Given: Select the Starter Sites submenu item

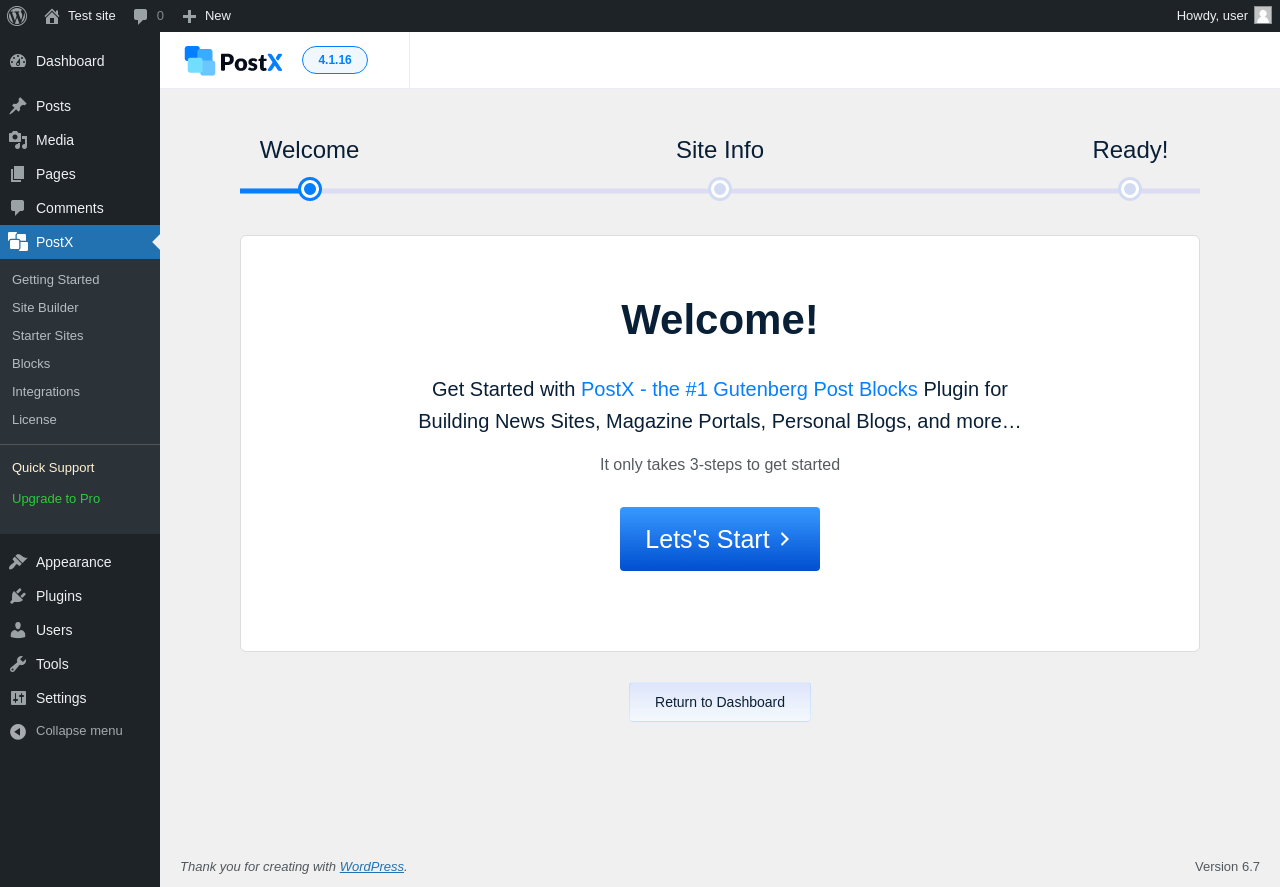Looking at the screenshot, I should pos(48,335).
